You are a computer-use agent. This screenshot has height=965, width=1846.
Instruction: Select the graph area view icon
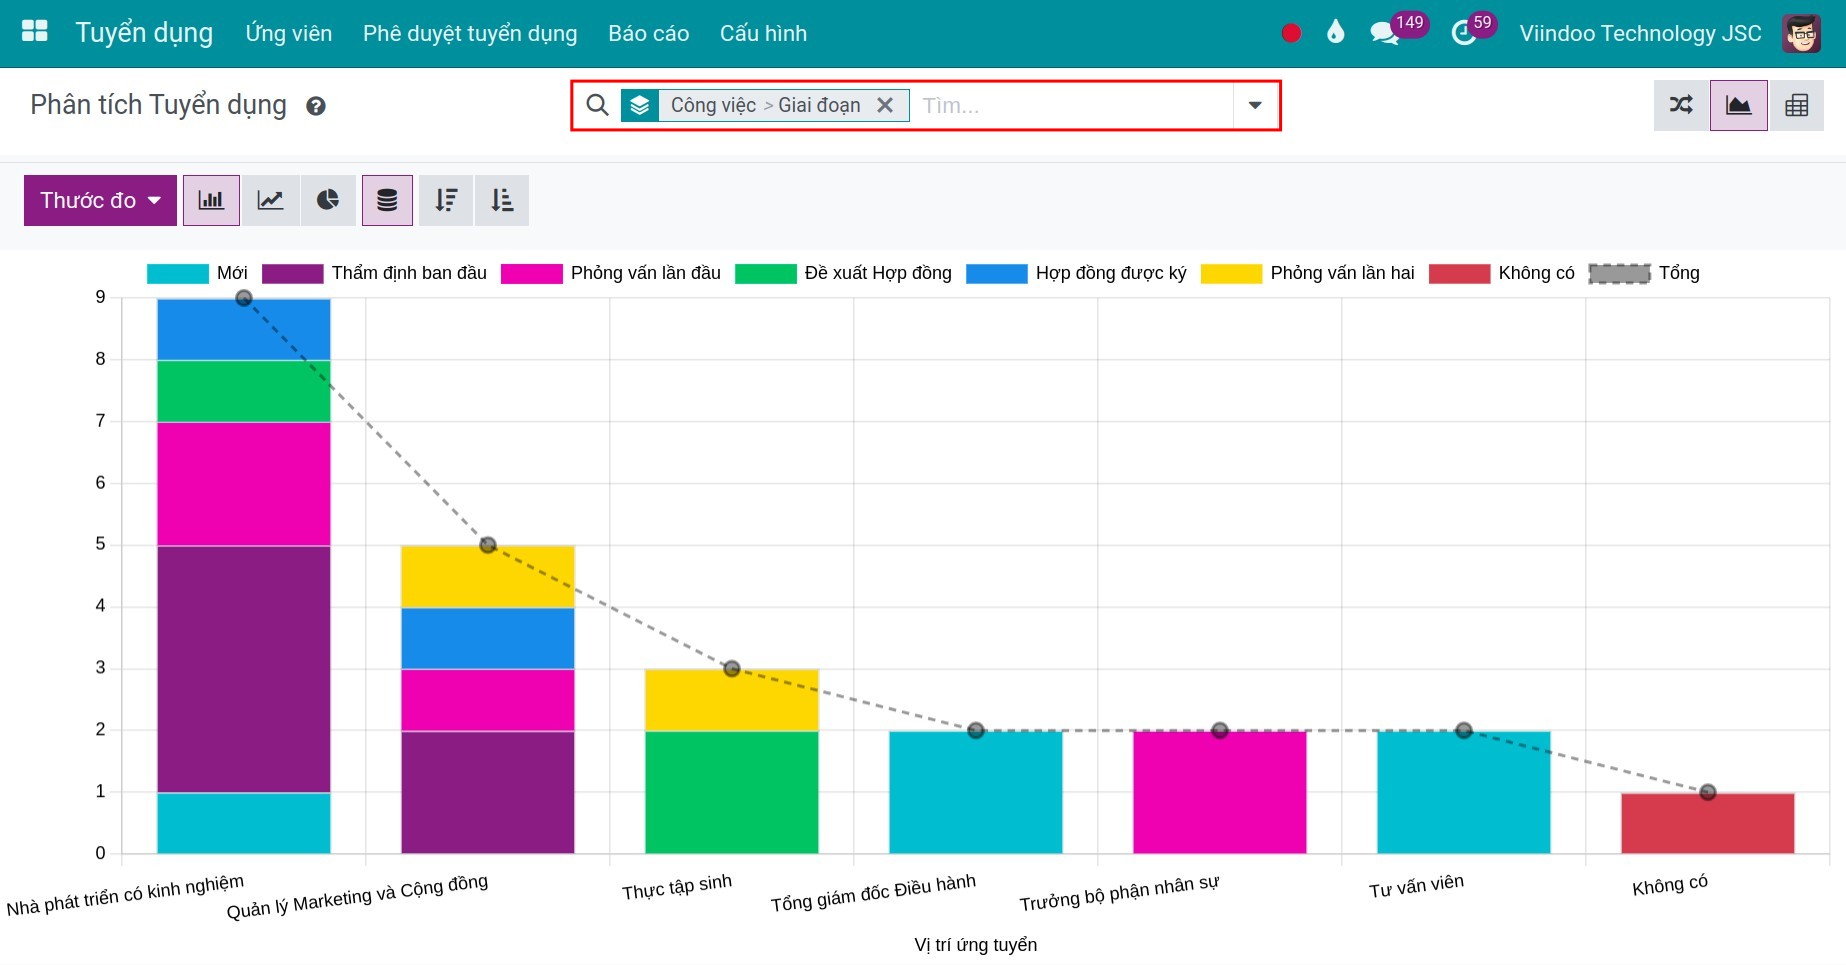pyautogui.click(x=1739, y=105)
